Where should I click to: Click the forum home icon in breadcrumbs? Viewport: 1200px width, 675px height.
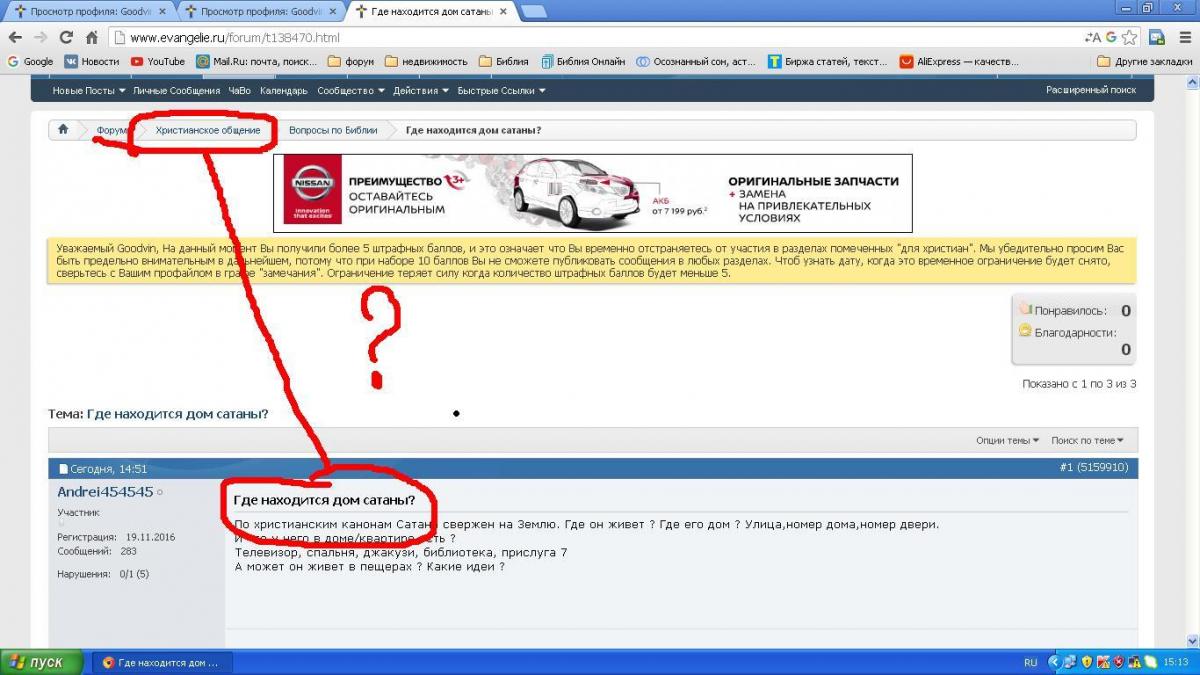tap(63, 130)
